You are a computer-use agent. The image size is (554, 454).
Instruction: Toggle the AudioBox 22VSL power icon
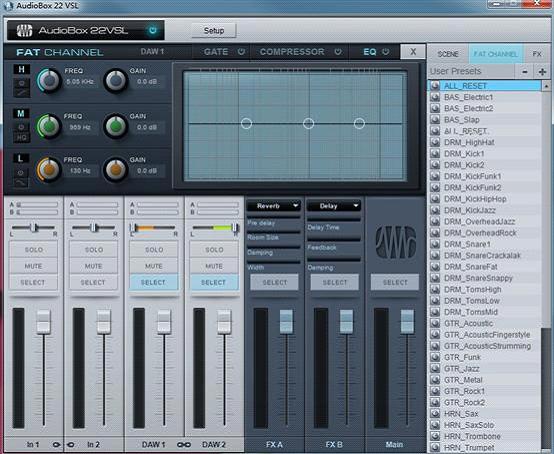[153, 30]
